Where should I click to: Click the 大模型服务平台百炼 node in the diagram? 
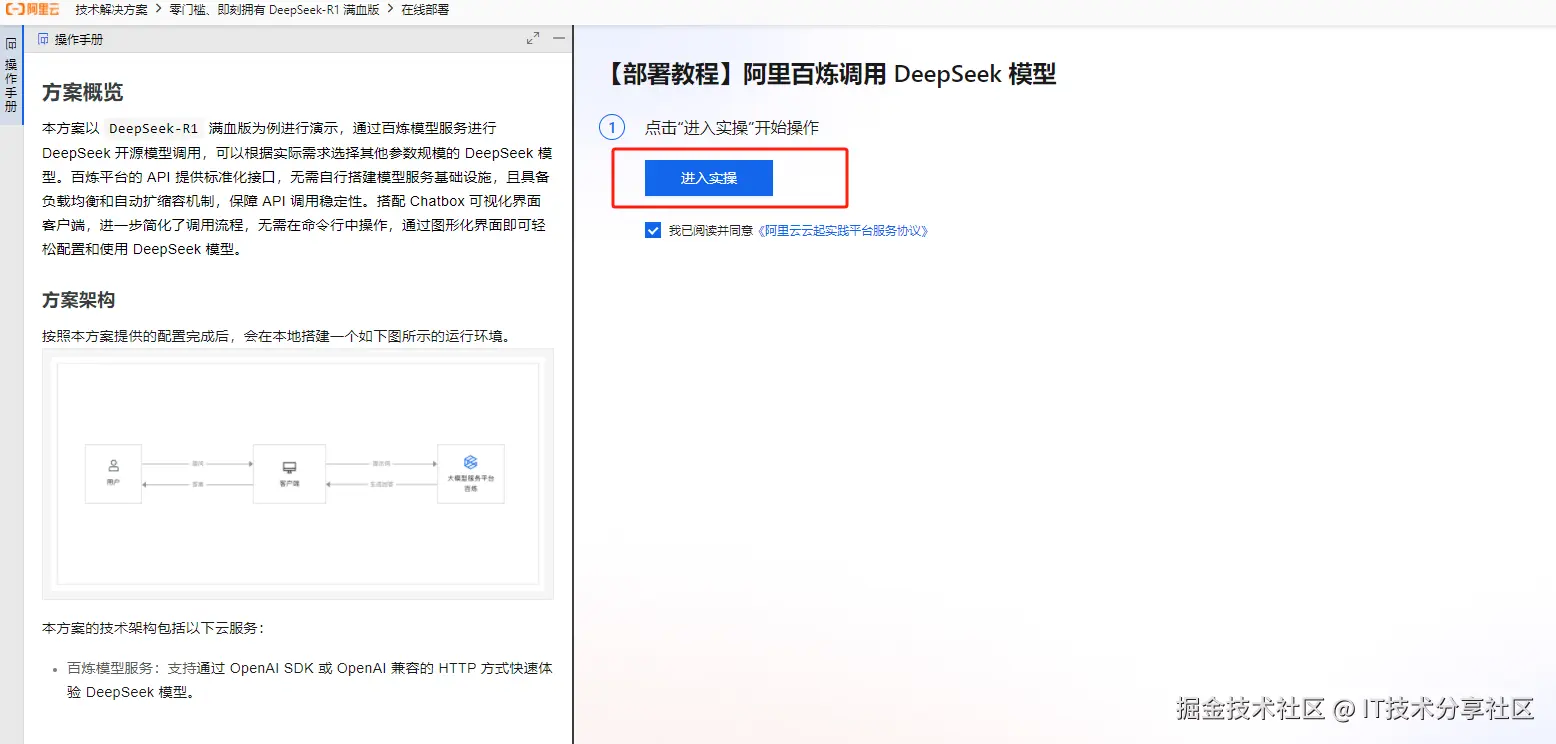click(471, 473)
